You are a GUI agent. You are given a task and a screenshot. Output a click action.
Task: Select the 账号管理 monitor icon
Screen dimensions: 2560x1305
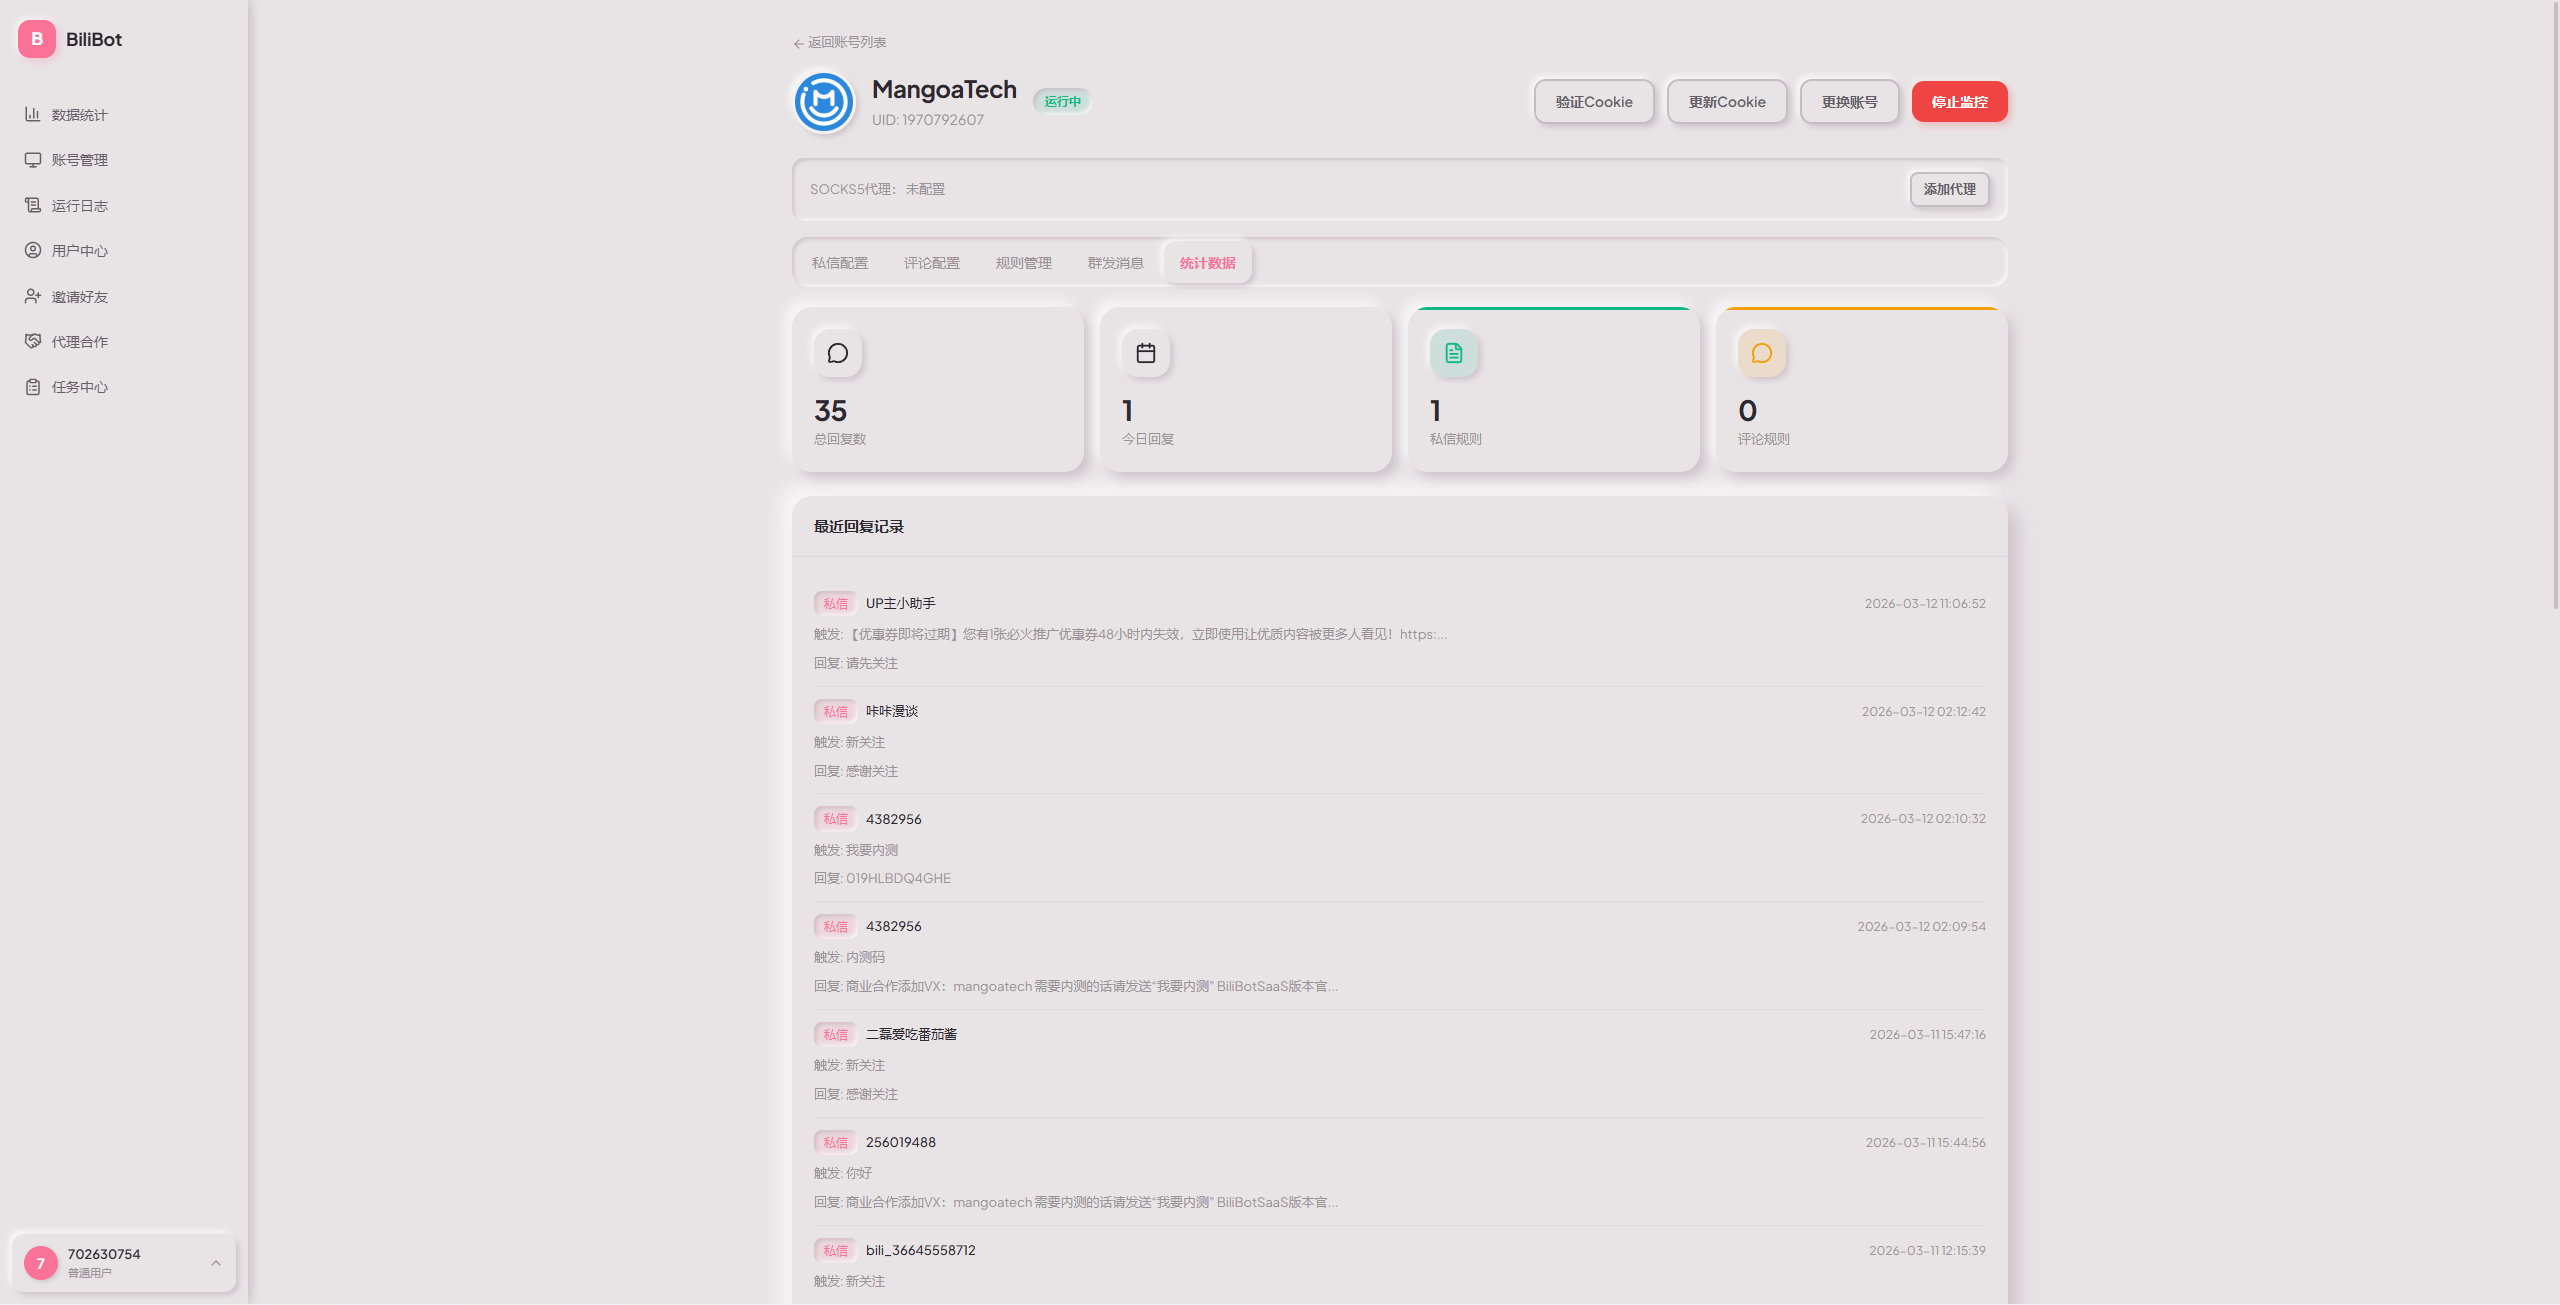point(33,159)
